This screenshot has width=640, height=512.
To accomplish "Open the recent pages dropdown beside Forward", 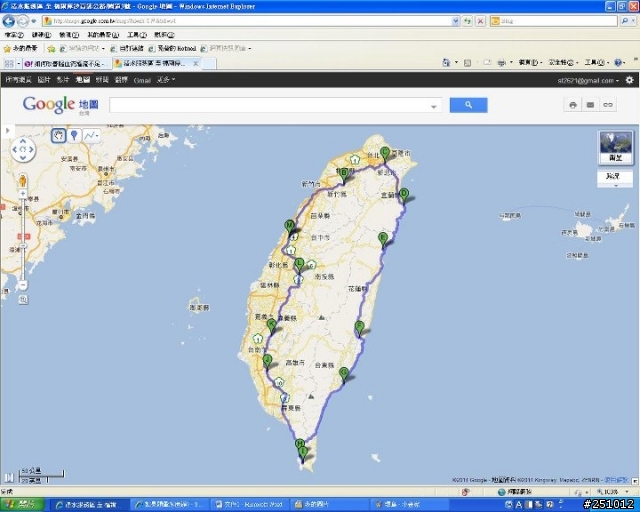I will 34,21.
